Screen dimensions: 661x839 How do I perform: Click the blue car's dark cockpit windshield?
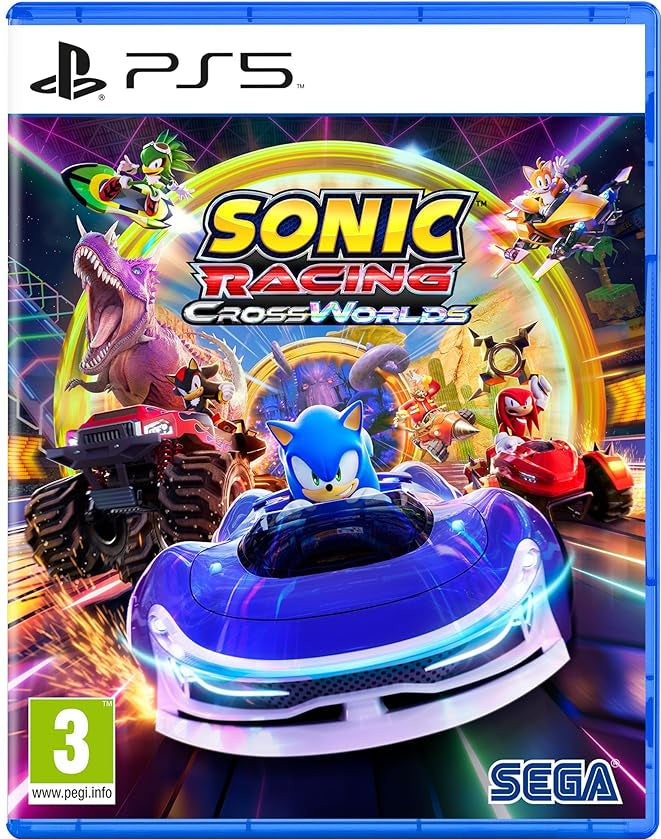pyautogui.click(x=335, y=535)
